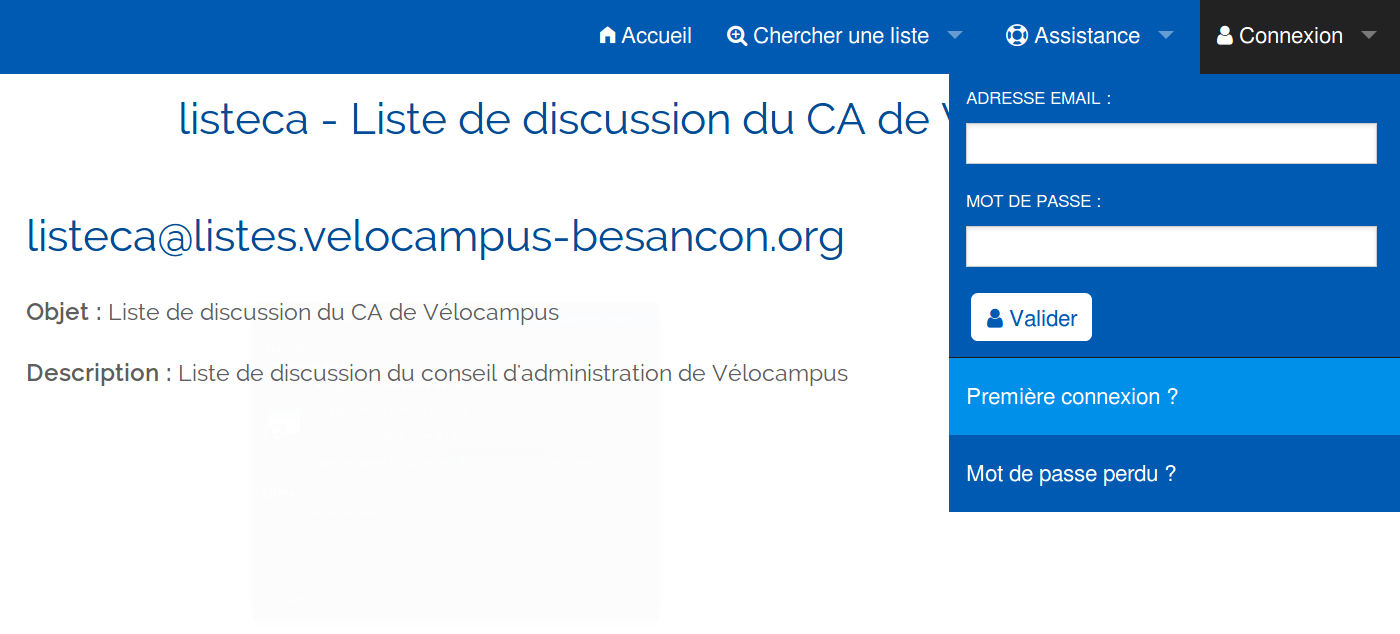Image resolution: width=1400 pixels, height=634 pixels.
Task: Click the user icon beside Connexion
Action: tap(1225, 36)
